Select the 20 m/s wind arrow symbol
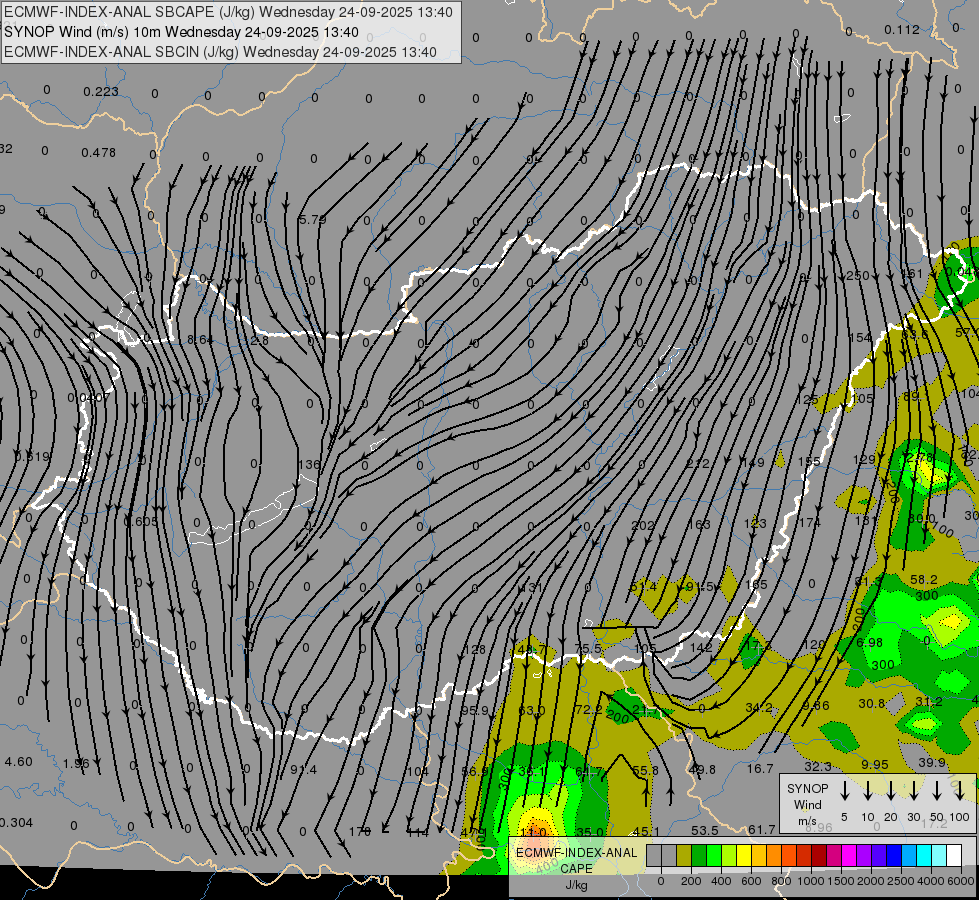Screen dimensions: 979x900 tap(891, 791)
